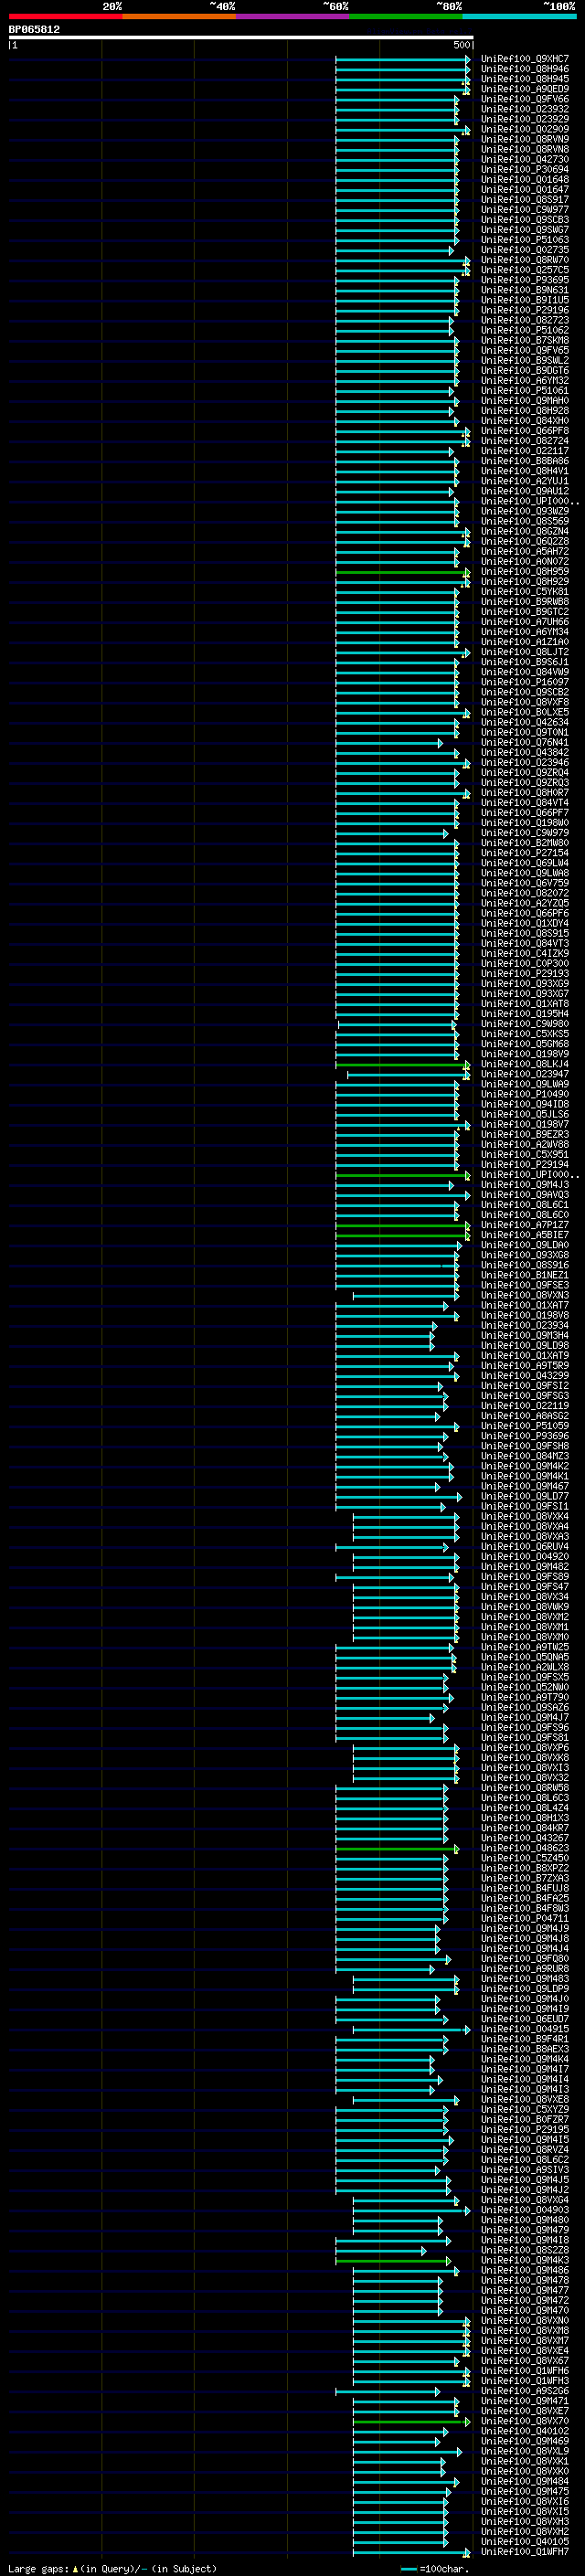The image size is (585, 2576).
Task: Open hit UniRef100_Q8S917
Action: coord(525,200)
